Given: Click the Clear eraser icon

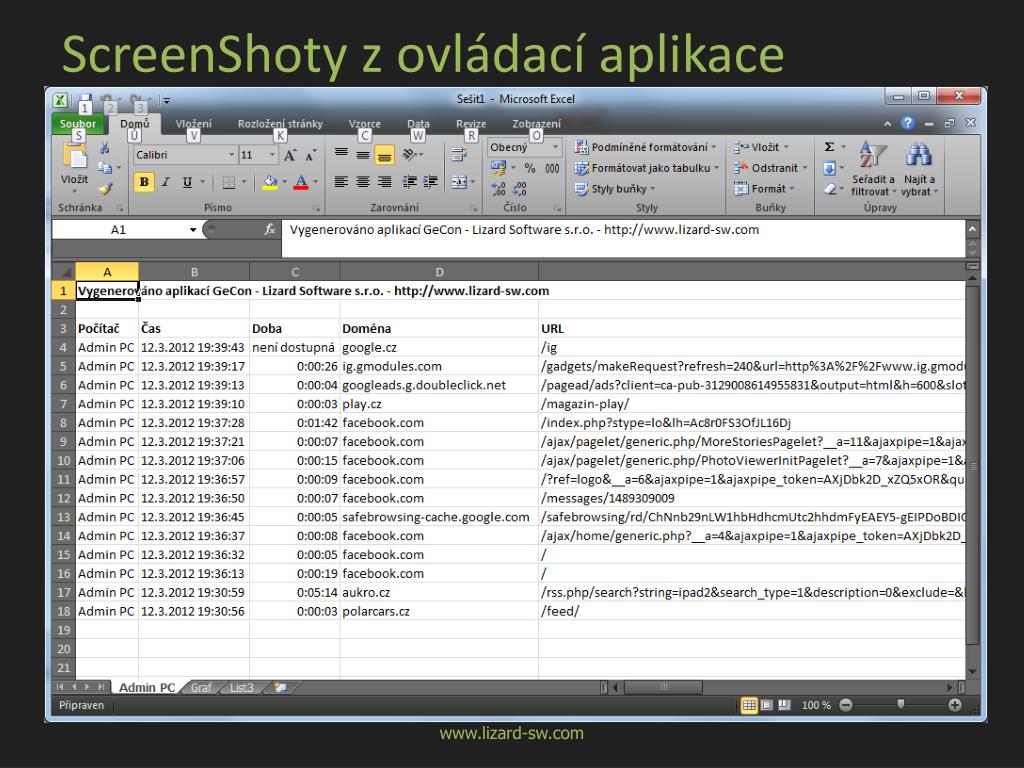Looking at the screenshot, I should coord(829,189).
